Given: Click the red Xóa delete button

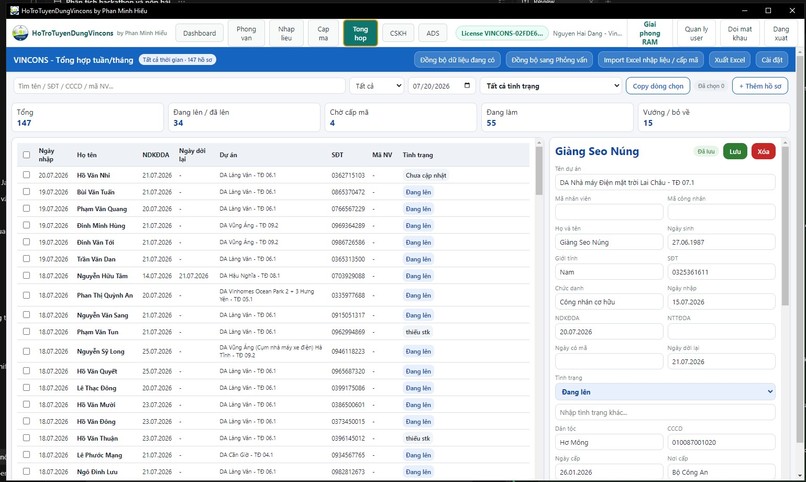Looking at the screenshot, I should pyautogui.click(x=763, y=151).
